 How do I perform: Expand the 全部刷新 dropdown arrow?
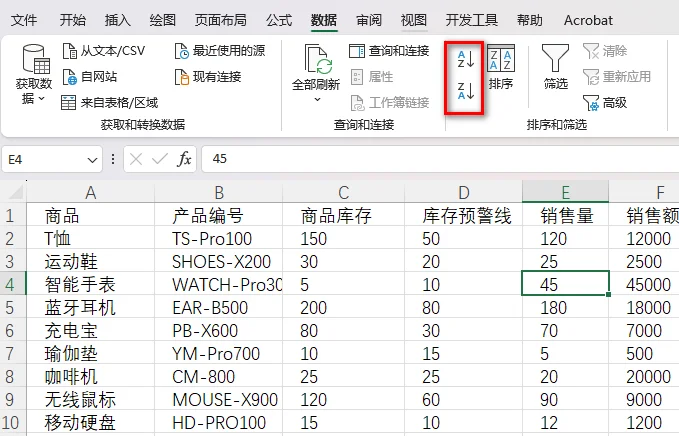pyautogui.click(x=317, y=100)
